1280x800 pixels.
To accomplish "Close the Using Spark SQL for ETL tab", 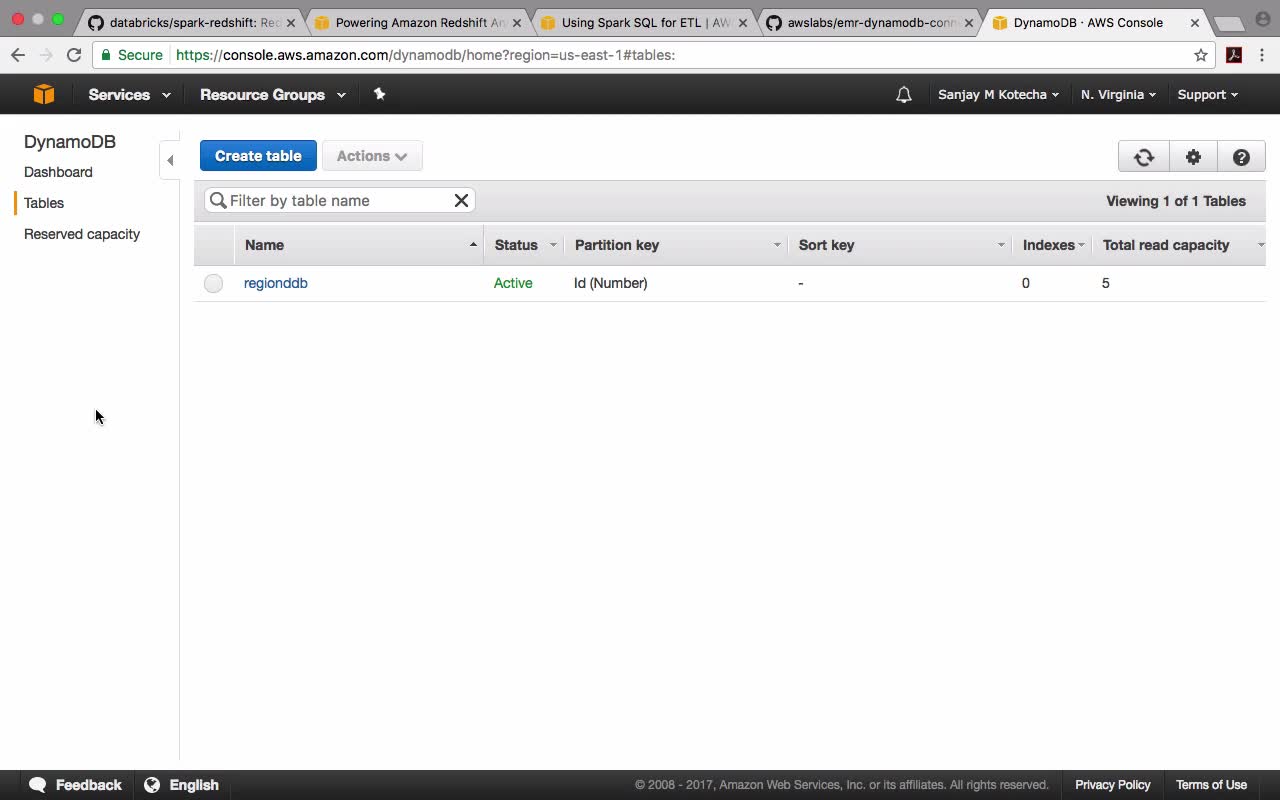I will (x=742, y=22).
